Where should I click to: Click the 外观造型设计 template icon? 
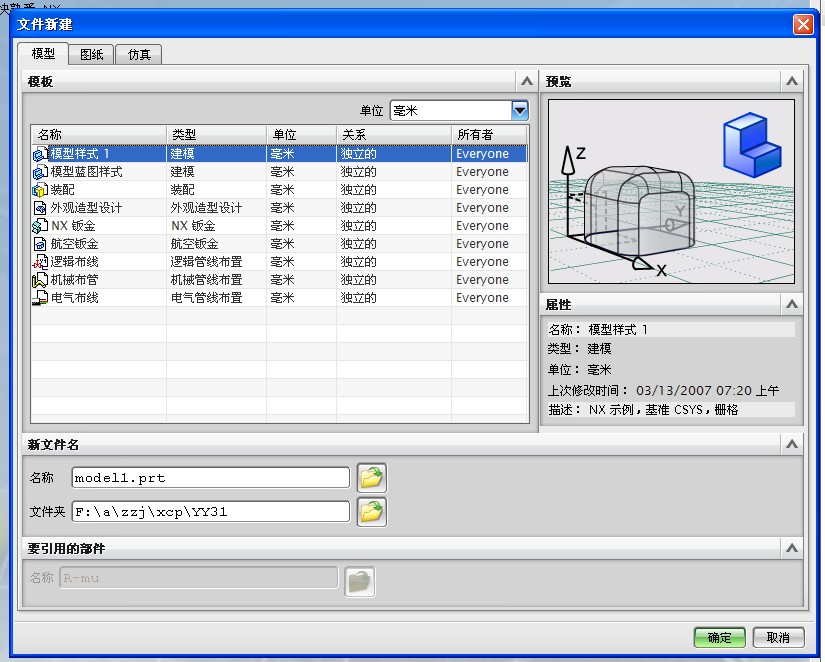(40, 208)
